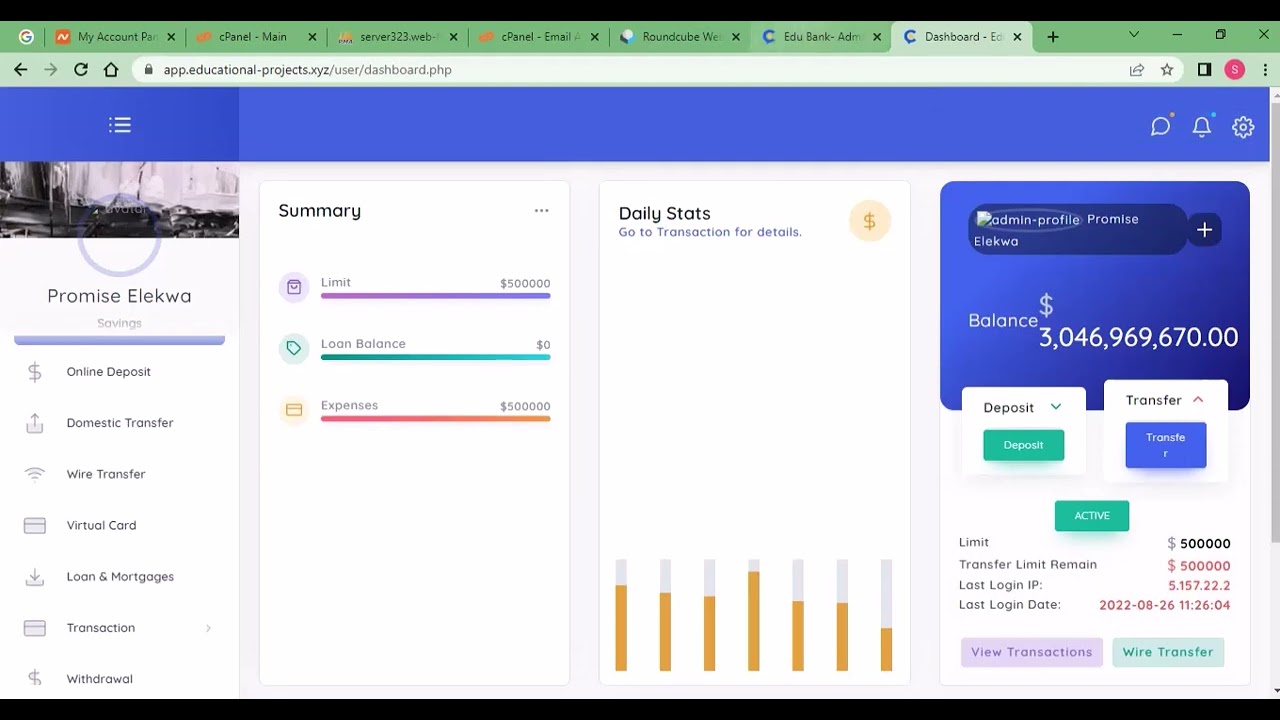Screen dimensions: 1280x720
Task: Toggle the sidebar hamburger menu icon
Action: (x=120, y=125)
